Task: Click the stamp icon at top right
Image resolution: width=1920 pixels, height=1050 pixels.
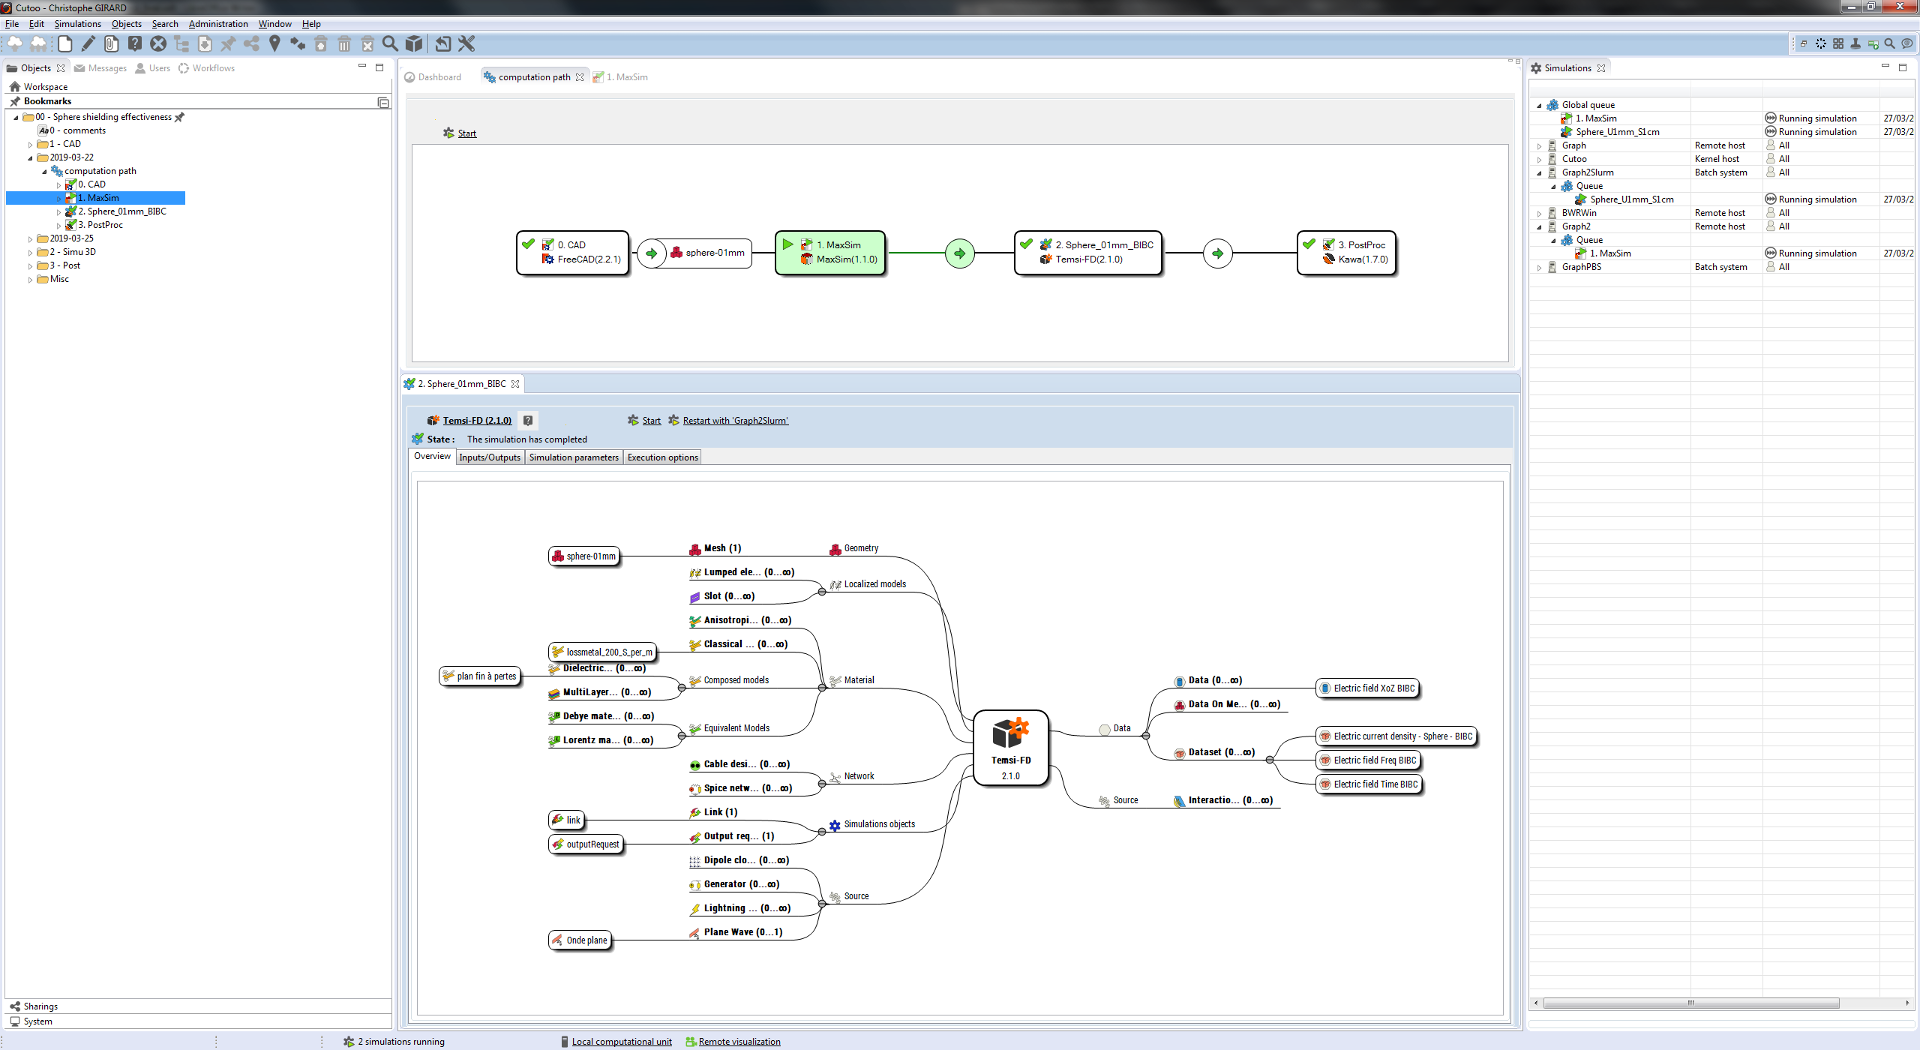Action: coord(1855,44)
